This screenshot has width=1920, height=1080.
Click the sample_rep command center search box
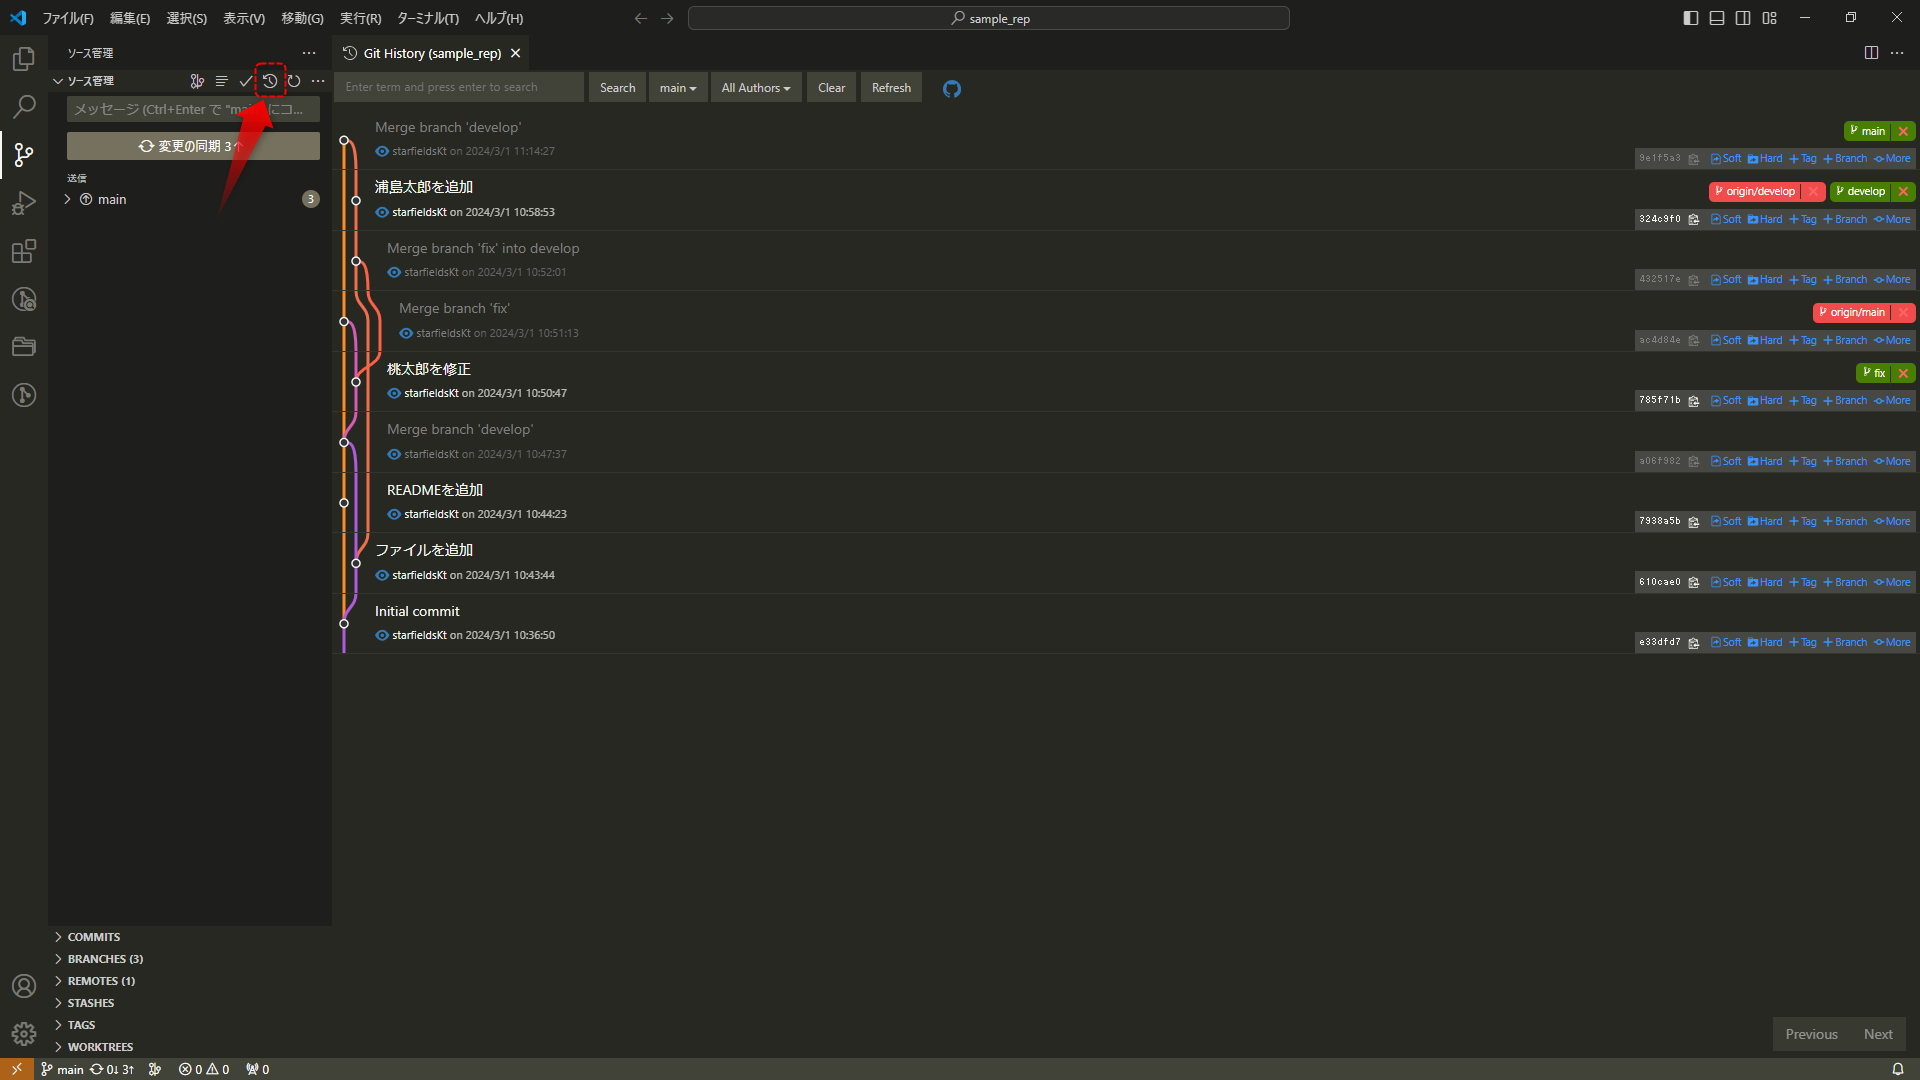[x=989, y=18]
